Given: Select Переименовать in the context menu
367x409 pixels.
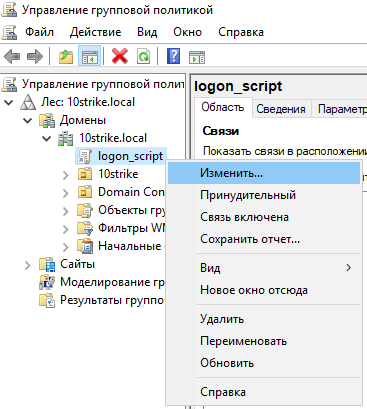Looking at the screenshot, I should (264, 341).
